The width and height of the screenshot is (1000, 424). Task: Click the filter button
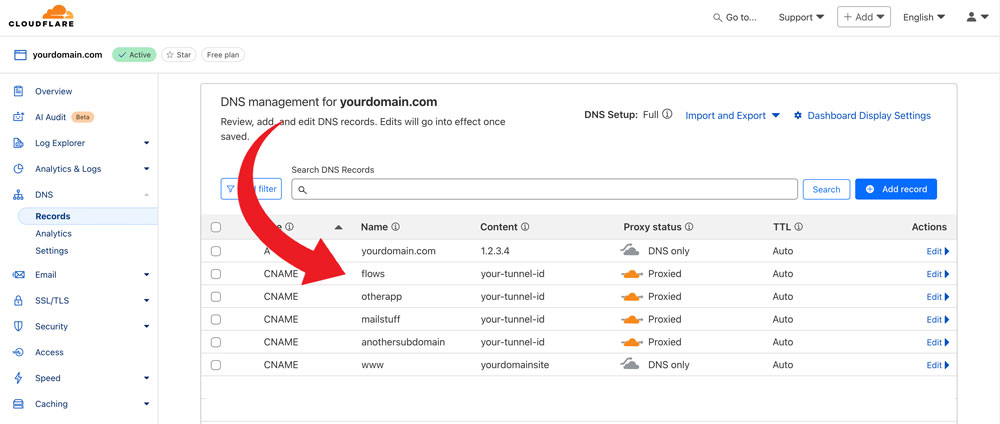251,189
